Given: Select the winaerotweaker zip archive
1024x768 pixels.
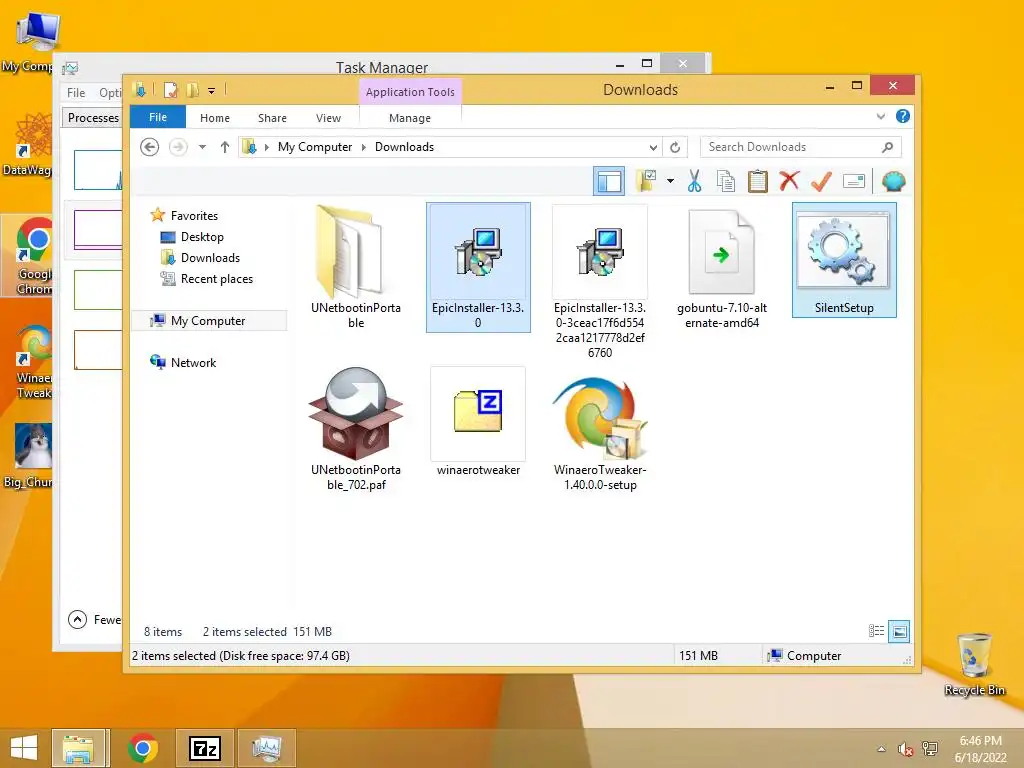Looking at the screenshot, I should click(x=478, y=422).
